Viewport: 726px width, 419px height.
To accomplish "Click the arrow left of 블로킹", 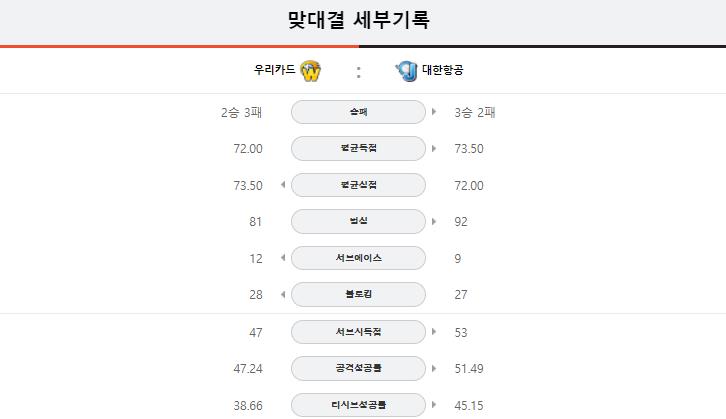I will point(283,294).
